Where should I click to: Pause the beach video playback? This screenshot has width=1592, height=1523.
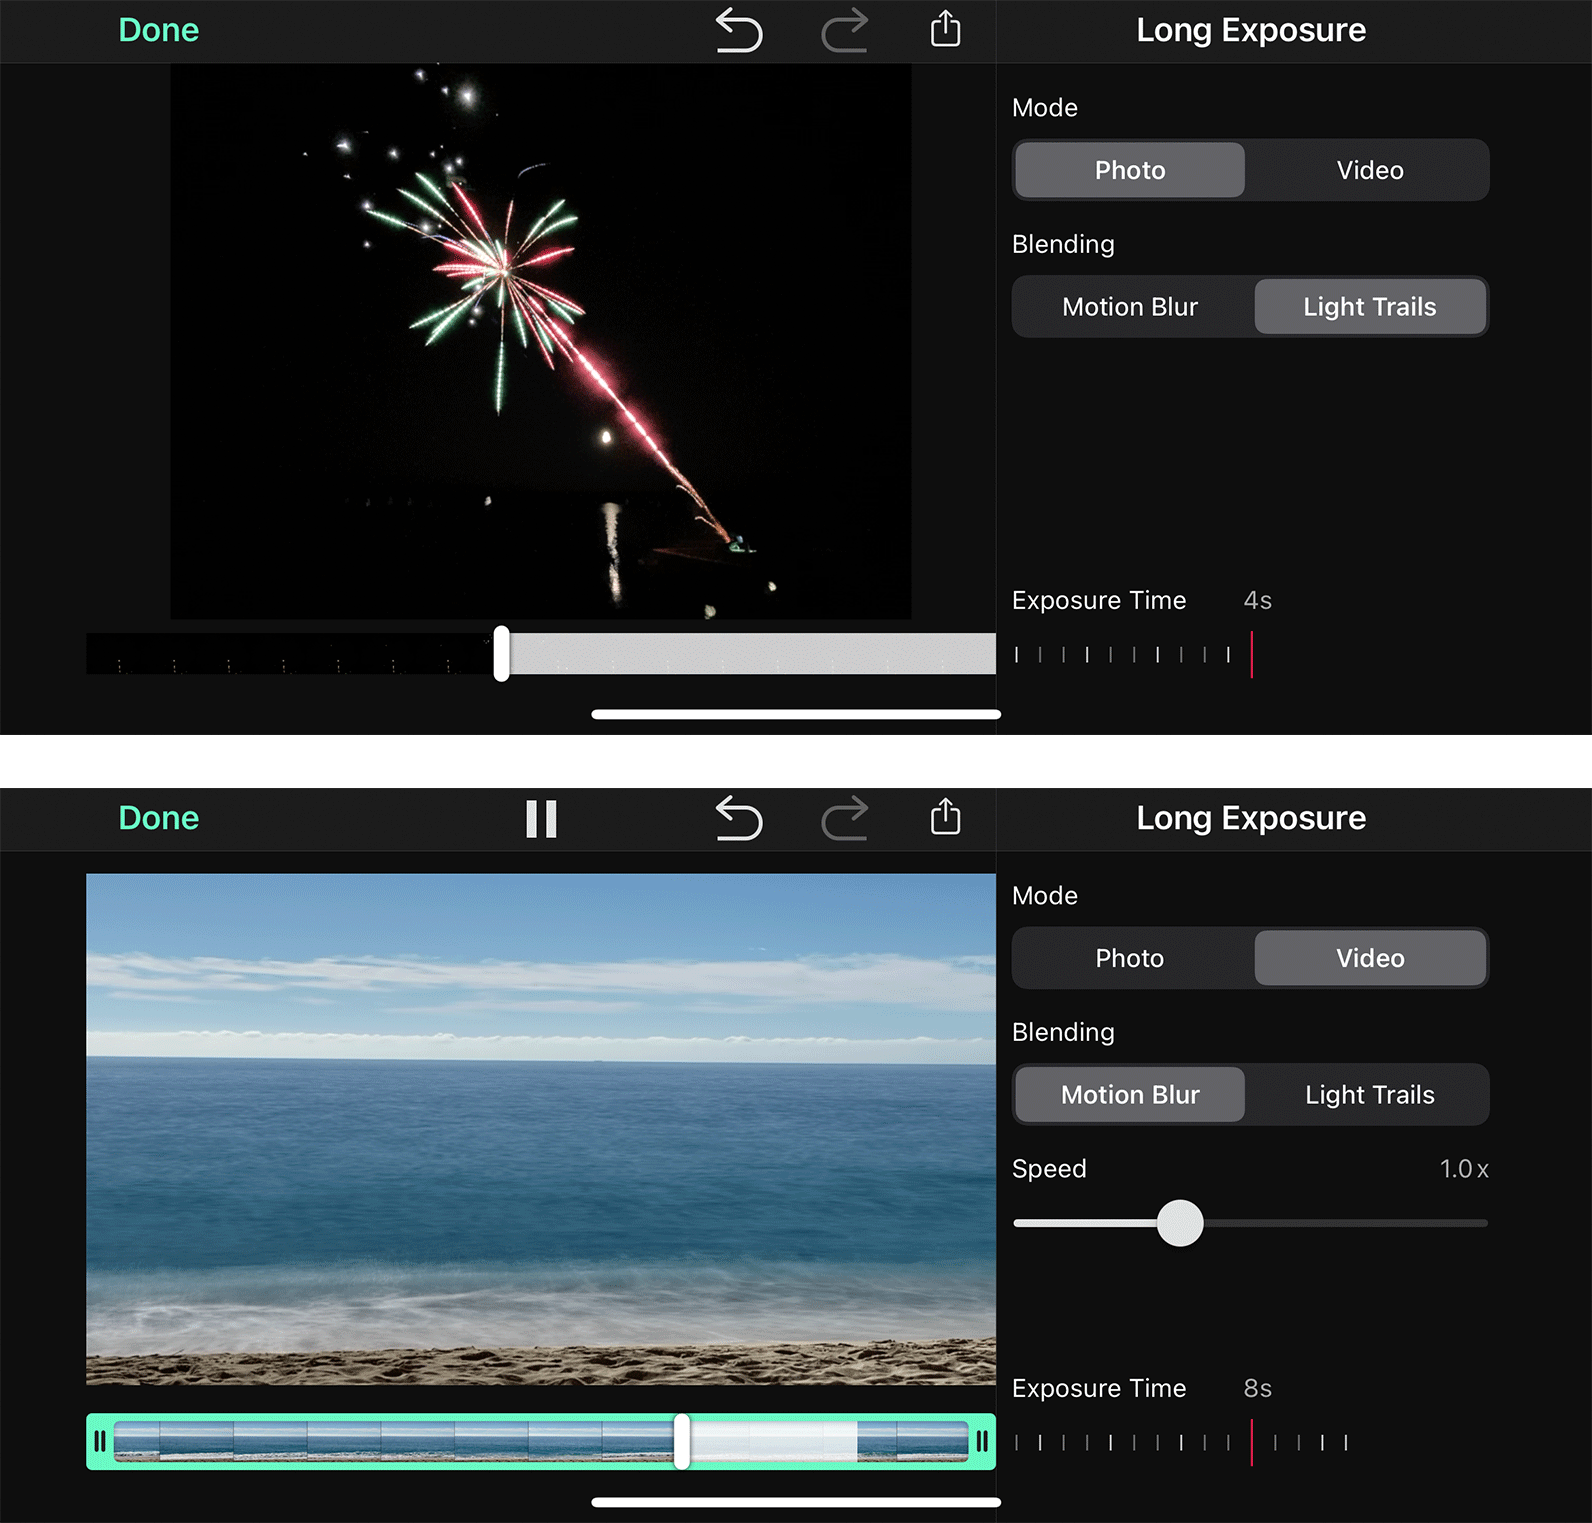(x=541, y=819)
